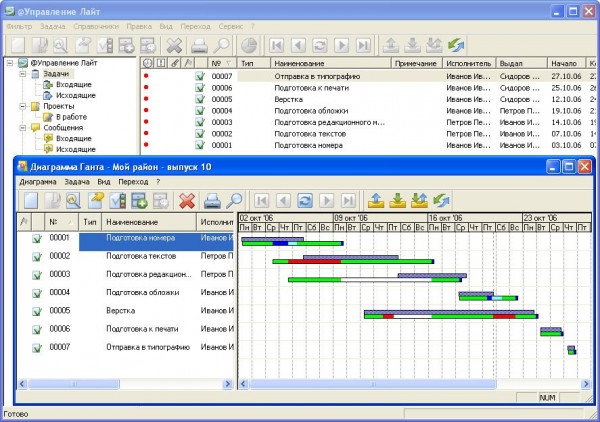This screenshot has height=422, width=600.
Task: Click the printer icon in main window toolbar
Action: [x=199, y=46]
